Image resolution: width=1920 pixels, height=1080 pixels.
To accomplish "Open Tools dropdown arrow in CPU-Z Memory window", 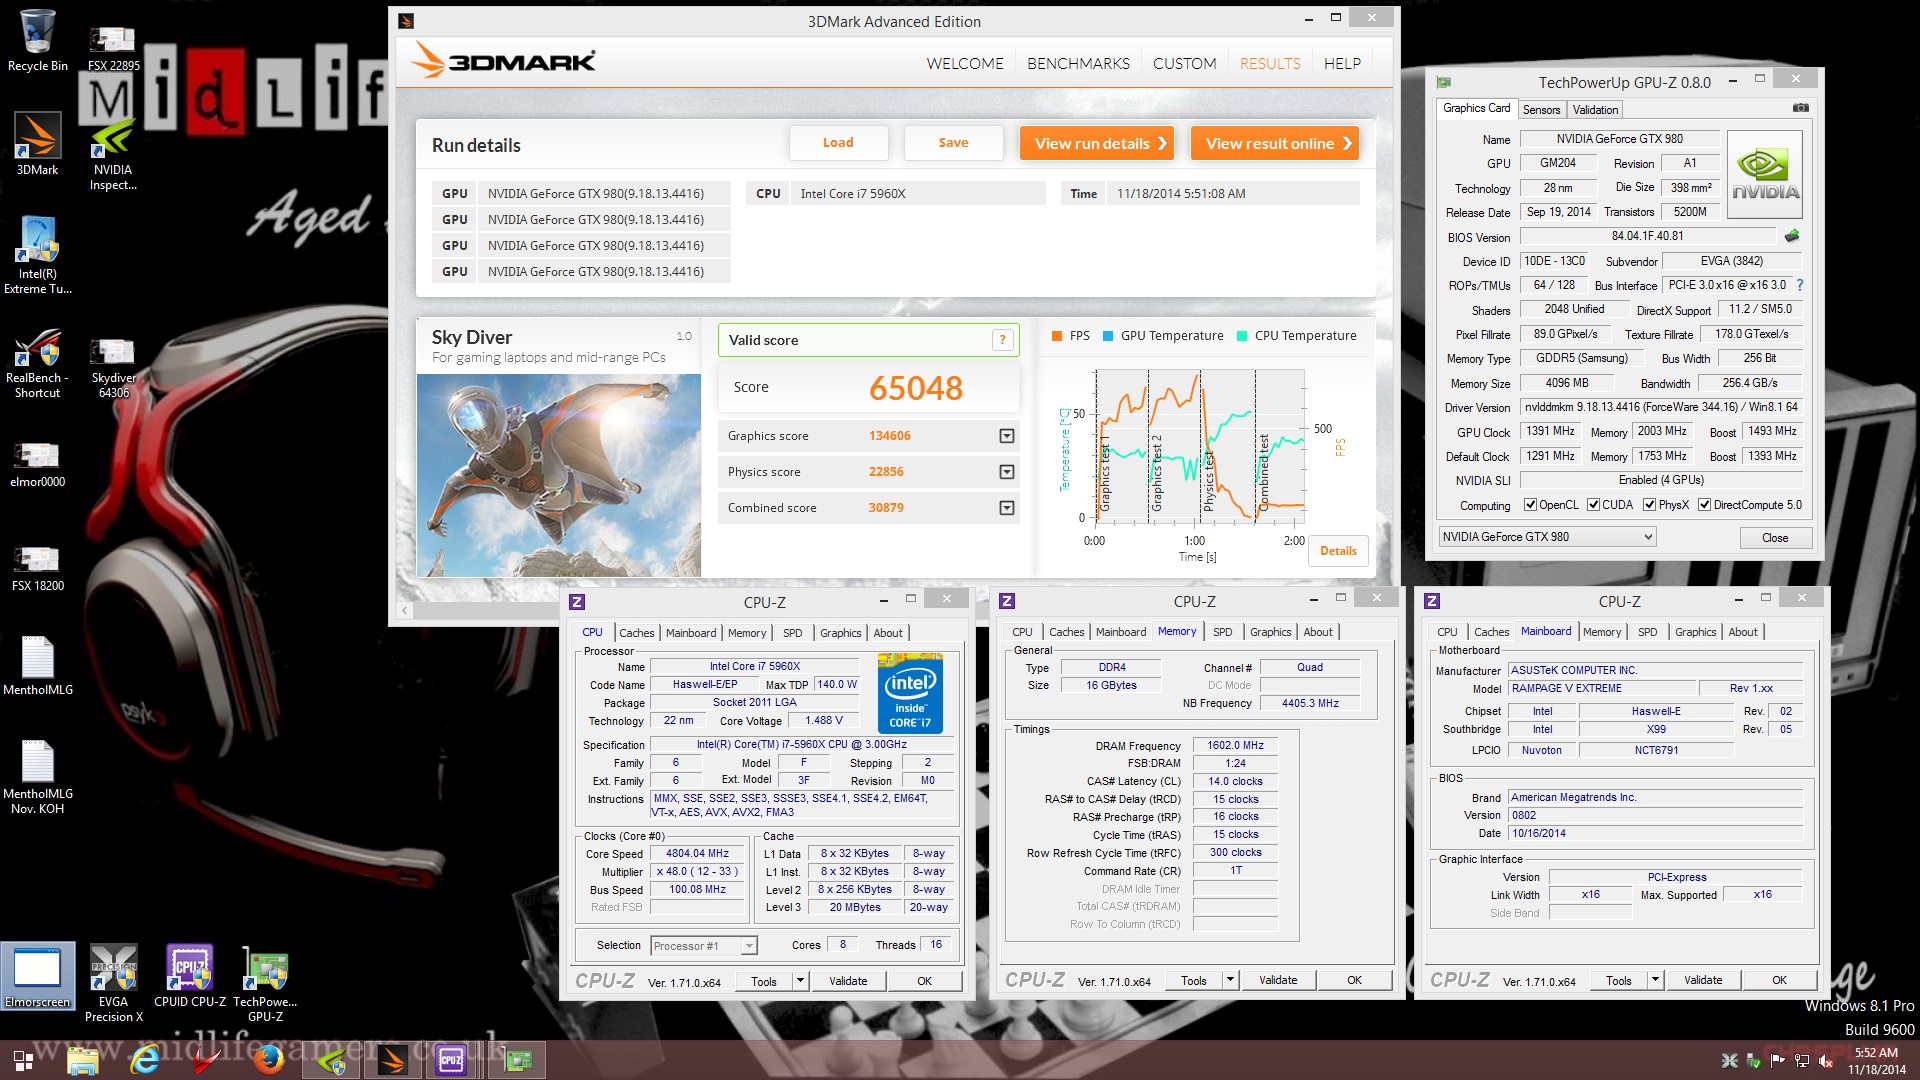I will (x=1231, y=980).
